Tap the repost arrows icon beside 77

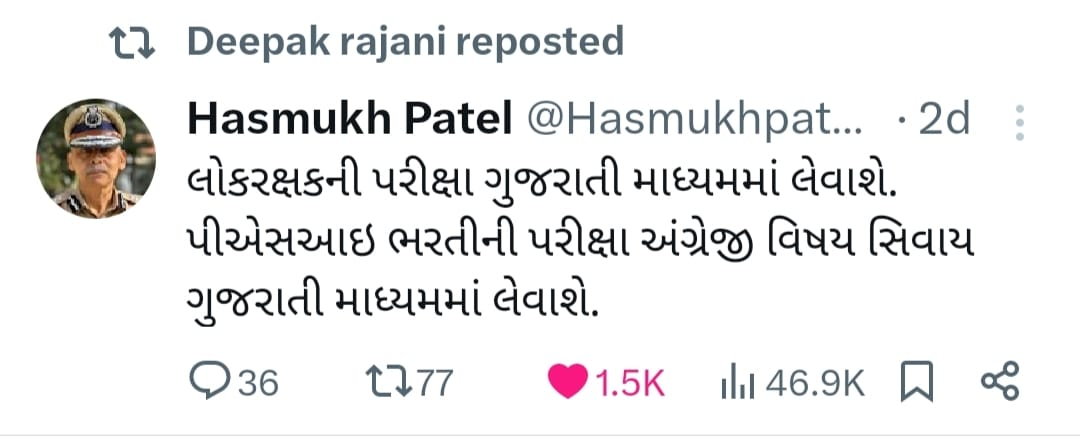[388, 382]
